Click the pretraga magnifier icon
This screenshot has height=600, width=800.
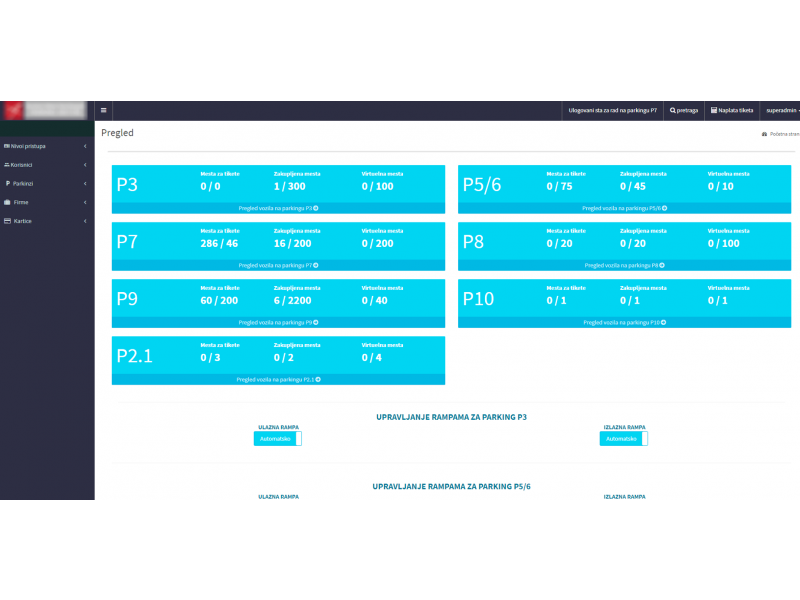673,110
